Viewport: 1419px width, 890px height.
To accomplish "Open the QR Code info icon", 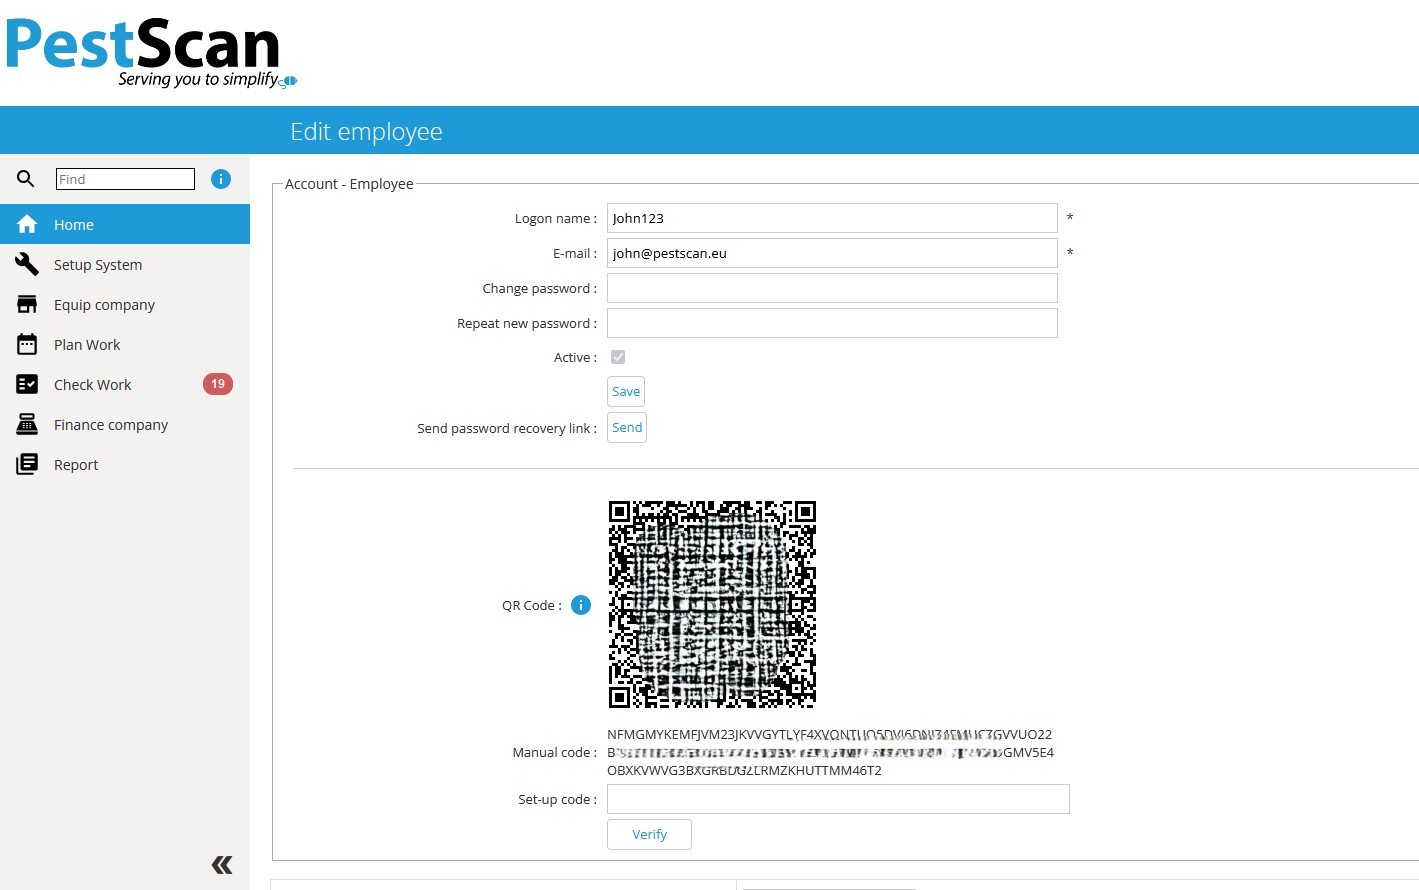I will click(581, 605).
